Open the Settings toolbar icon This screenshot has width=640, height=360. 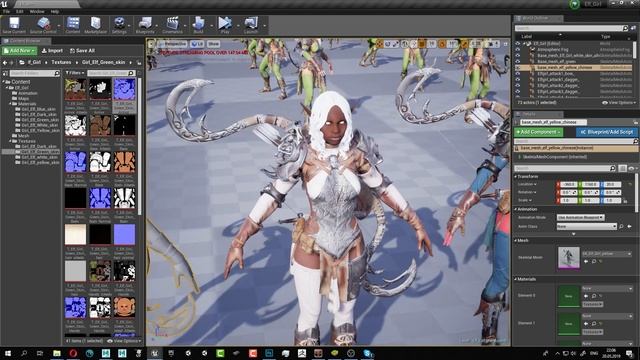[119, 25]
